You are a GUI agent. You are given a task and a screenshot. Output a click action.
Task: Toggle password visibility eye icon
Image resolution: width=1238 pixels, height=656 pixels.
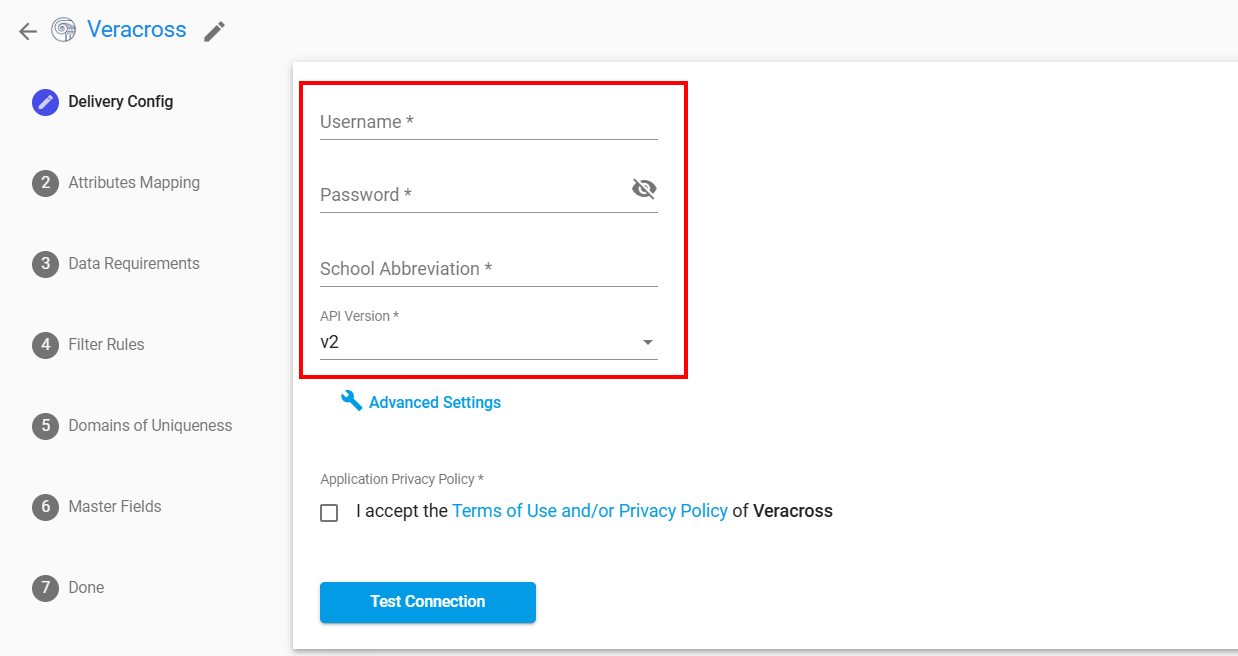click(x=644, y=189)
